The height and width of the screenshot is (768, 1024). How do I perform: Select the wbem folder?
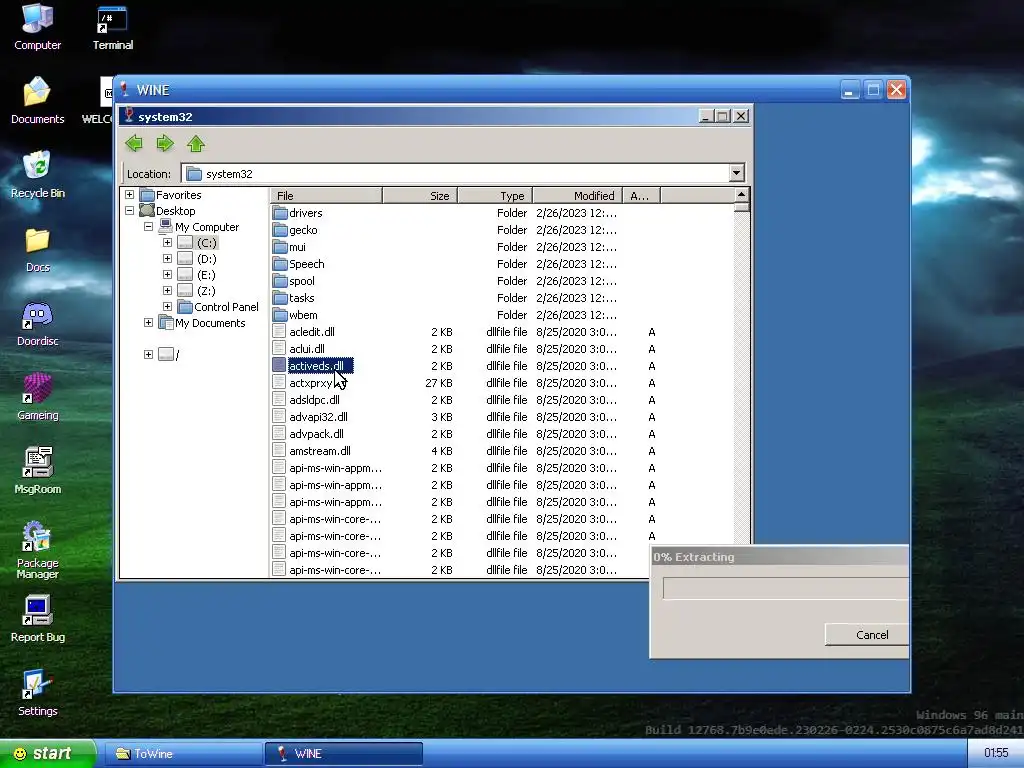click(303, 315)
